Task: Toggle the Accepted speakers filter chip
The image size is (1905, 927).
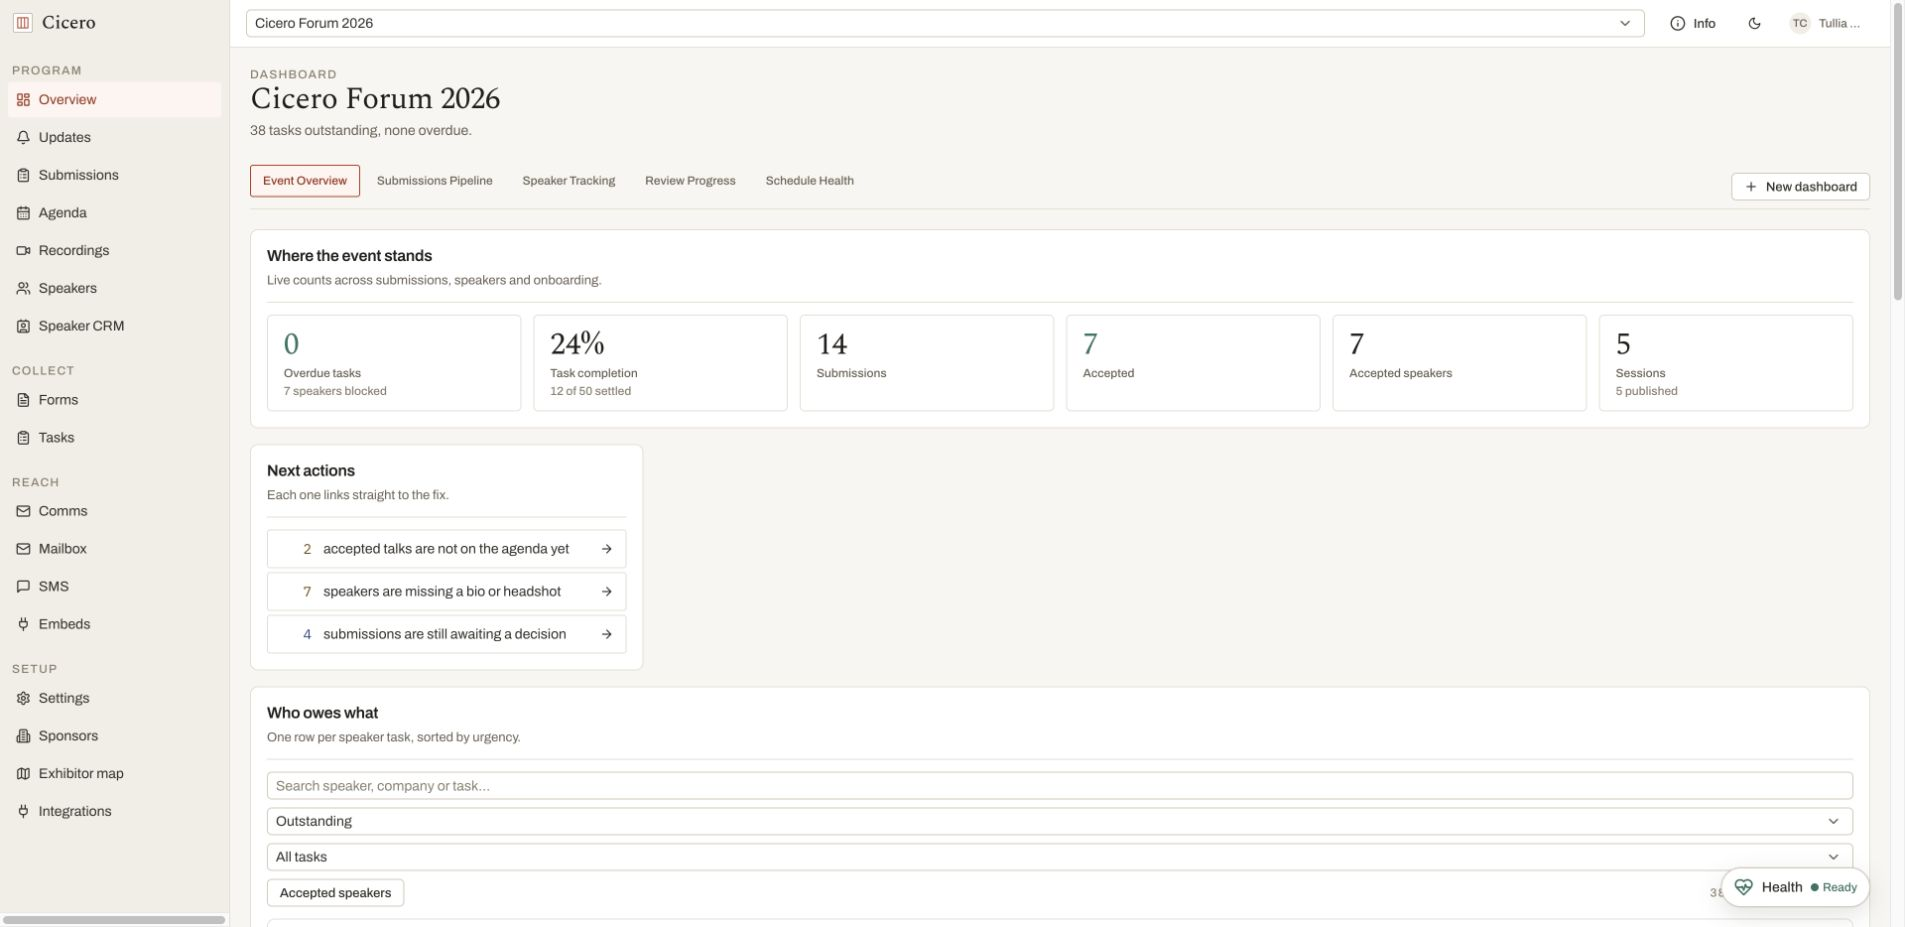Action: click(335, 893)
